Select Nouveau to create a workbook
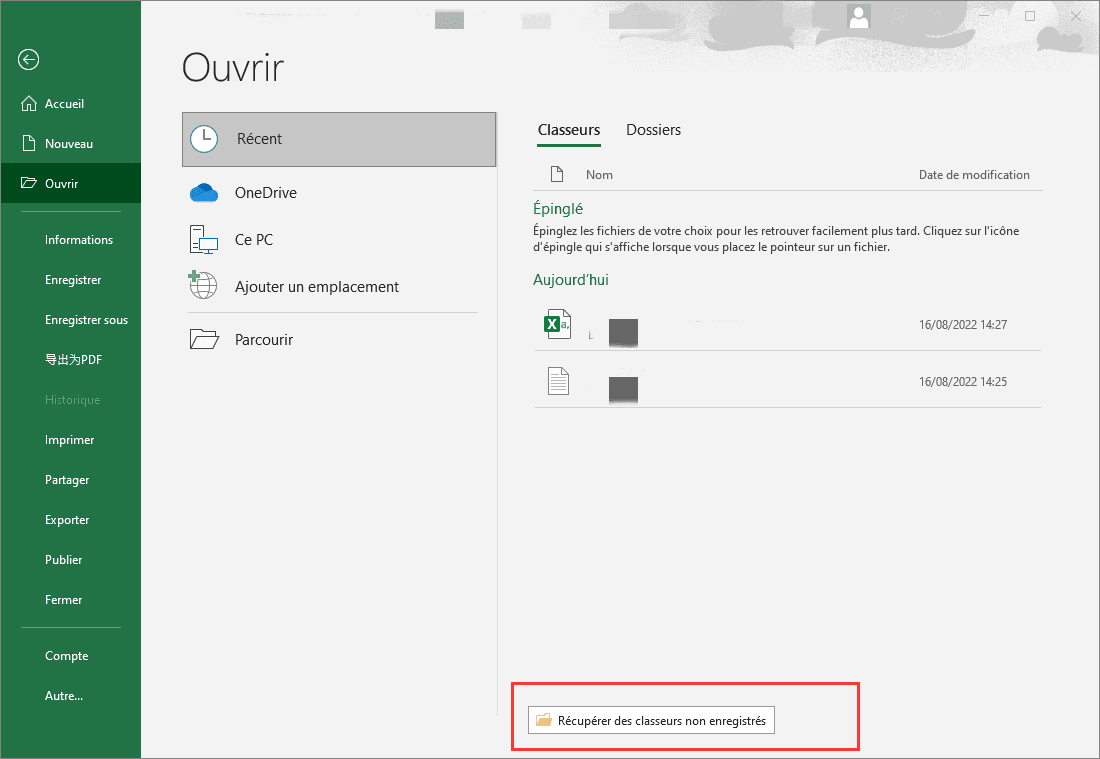The height and width of the screenshot is (759, 1100). click(x=68, y=144)
